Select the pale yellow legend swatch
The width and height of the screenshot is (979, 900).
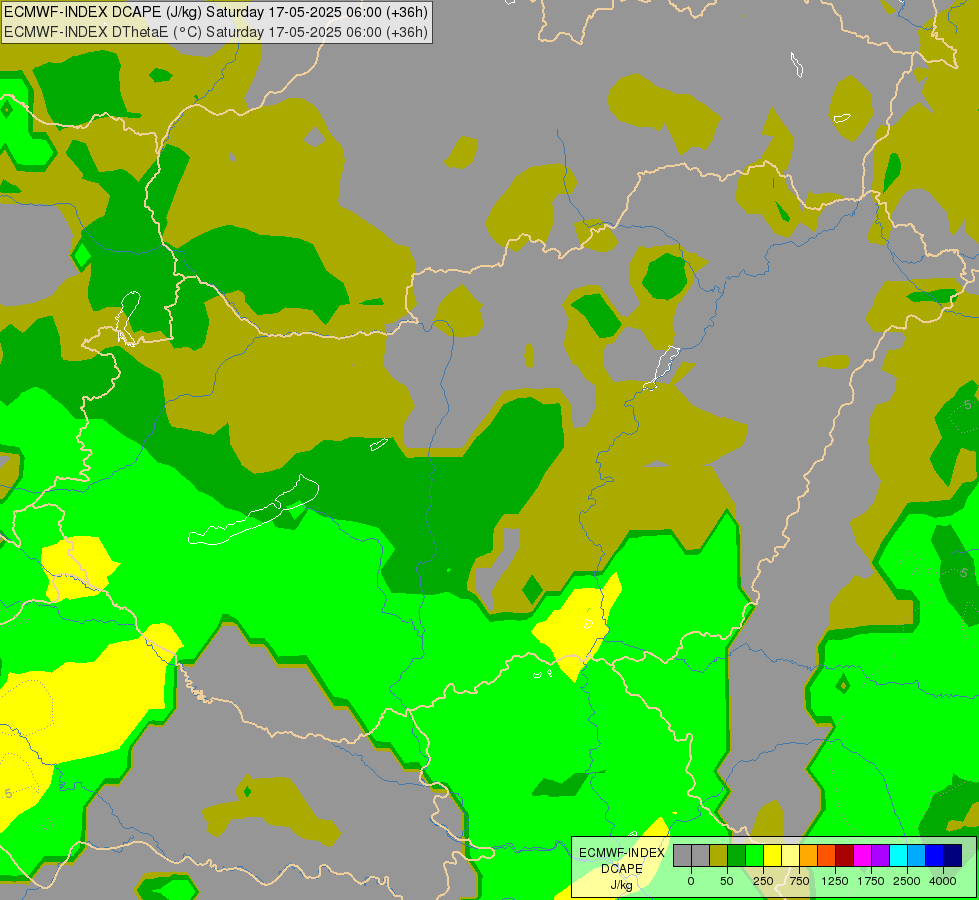(790, 855)
